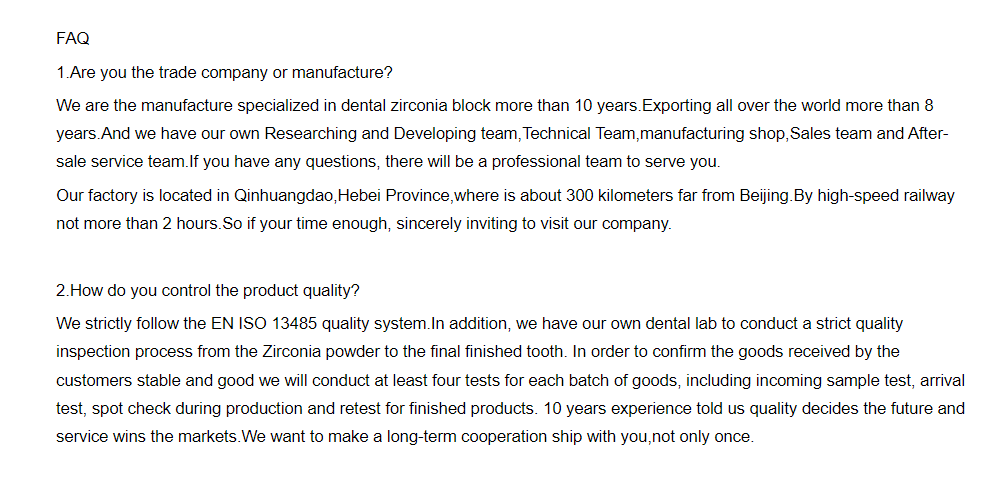Click the question "How do you control the product quality?"
Viewport: 1006px width, 485px height.
pyautogui.click(x=207, y=291)
